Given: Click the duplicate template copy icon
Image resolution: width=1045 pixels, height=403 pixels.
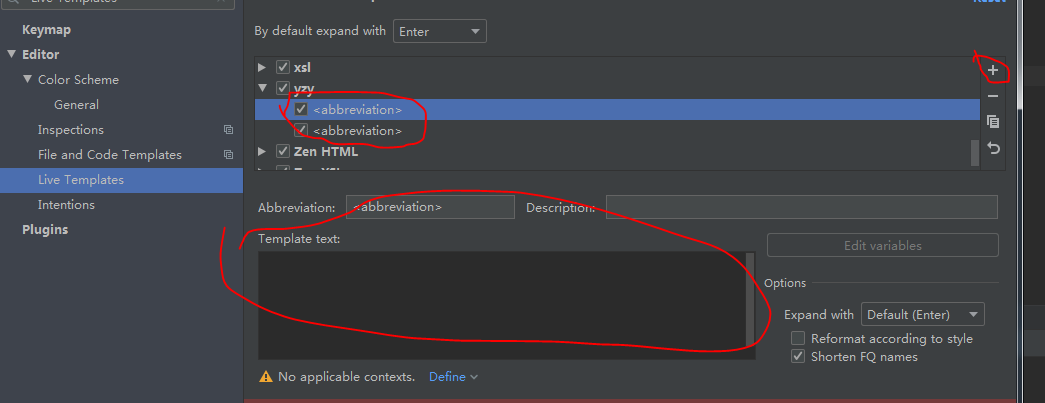Looking at the screenshot, I should (x=993, y=122).
